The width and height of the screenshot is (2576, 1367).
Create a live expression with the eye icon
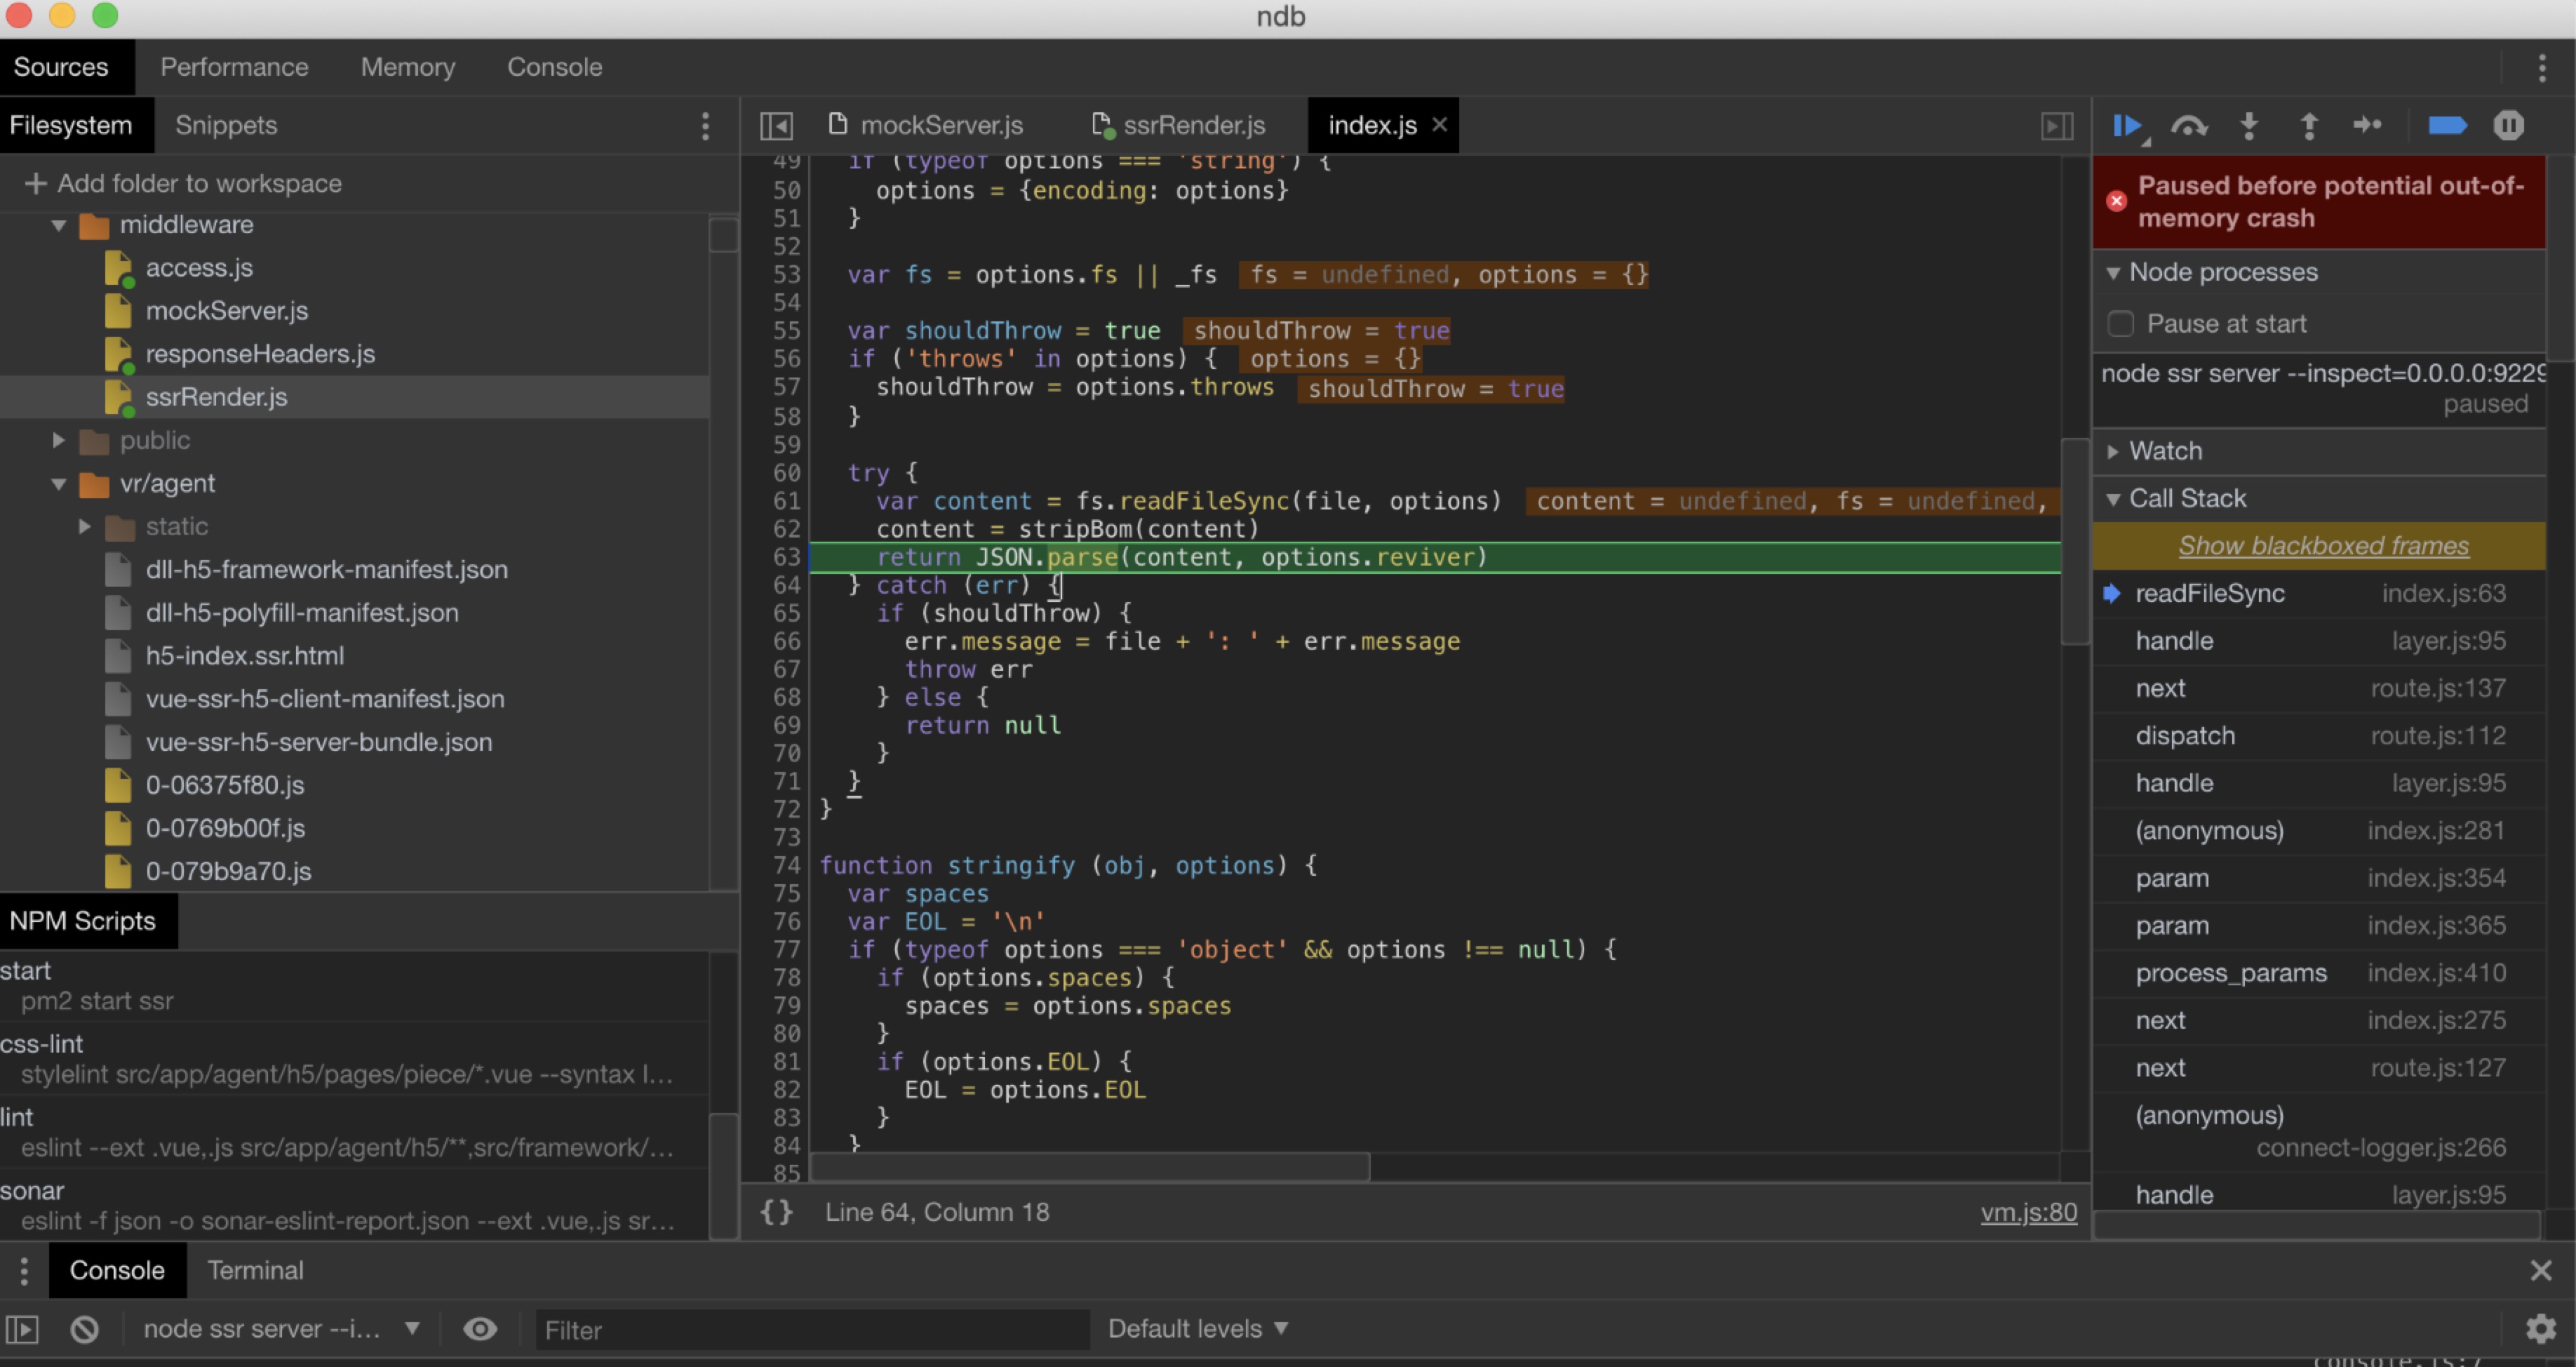481,1330
